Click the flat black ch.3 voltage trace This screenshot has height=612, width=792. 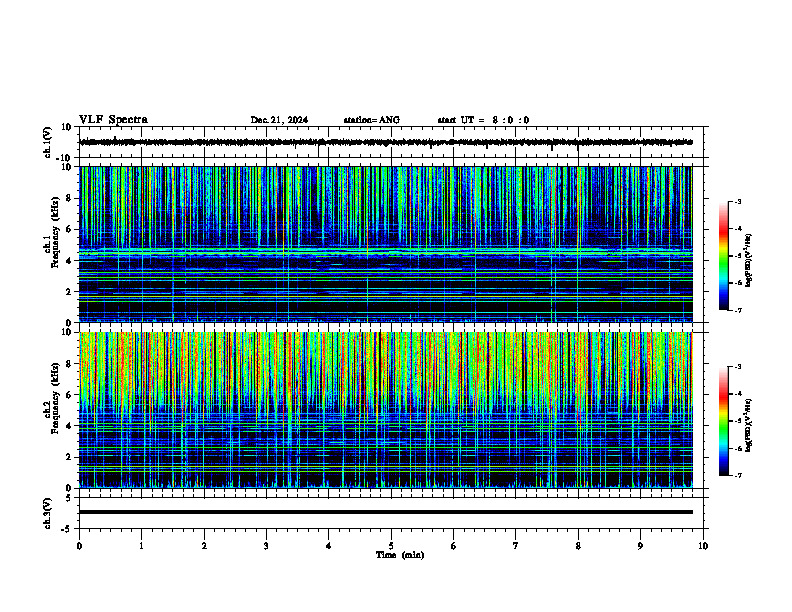386,512
